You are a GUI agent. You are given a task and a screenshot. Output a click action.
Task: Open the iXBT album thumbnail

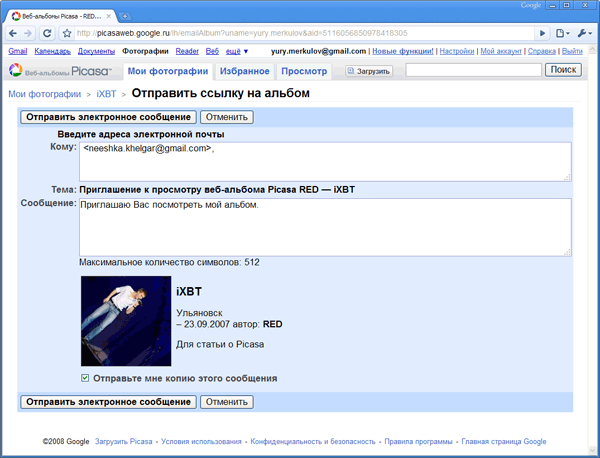[126, 321]
